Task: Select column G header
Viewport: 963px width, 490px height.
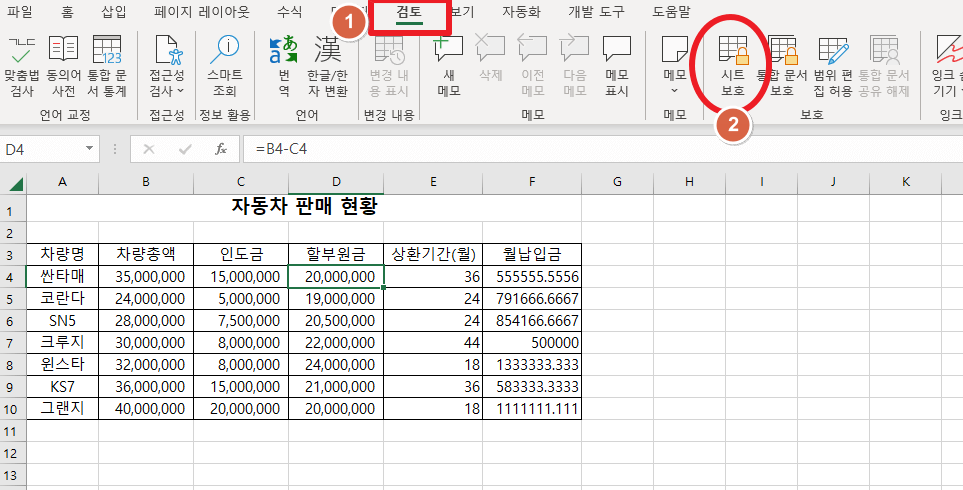Action: pyautogui.click(x=617, y=182)
